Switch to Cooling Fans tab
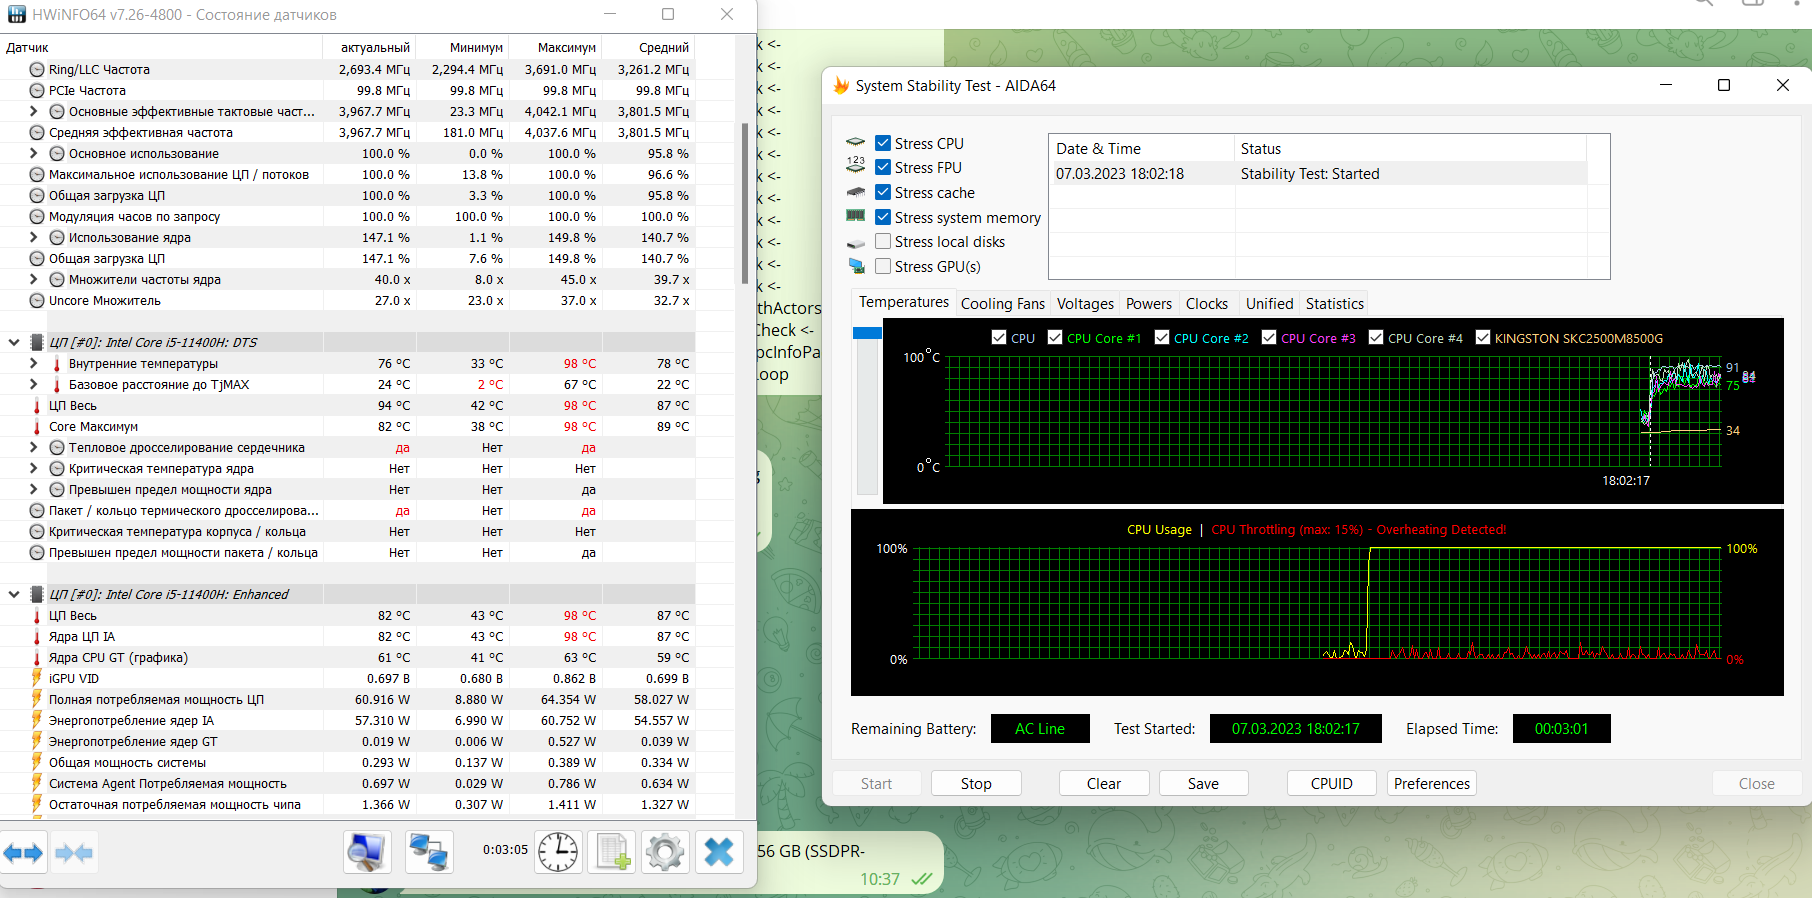 [1003, 304]
